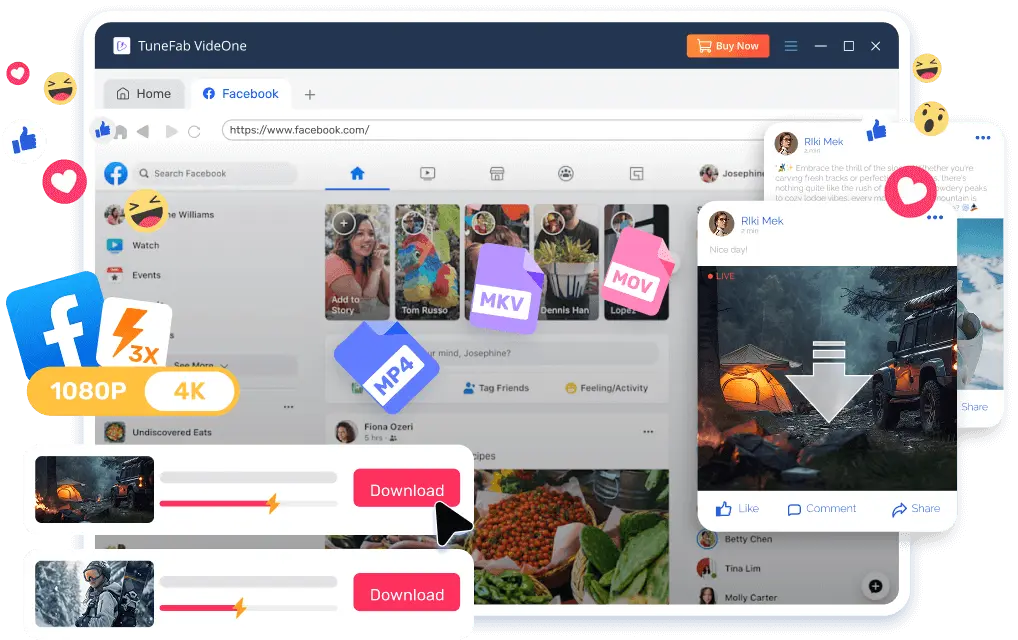
Task: Click the Facebook logo icon
Action: click(x=116, y=173)
